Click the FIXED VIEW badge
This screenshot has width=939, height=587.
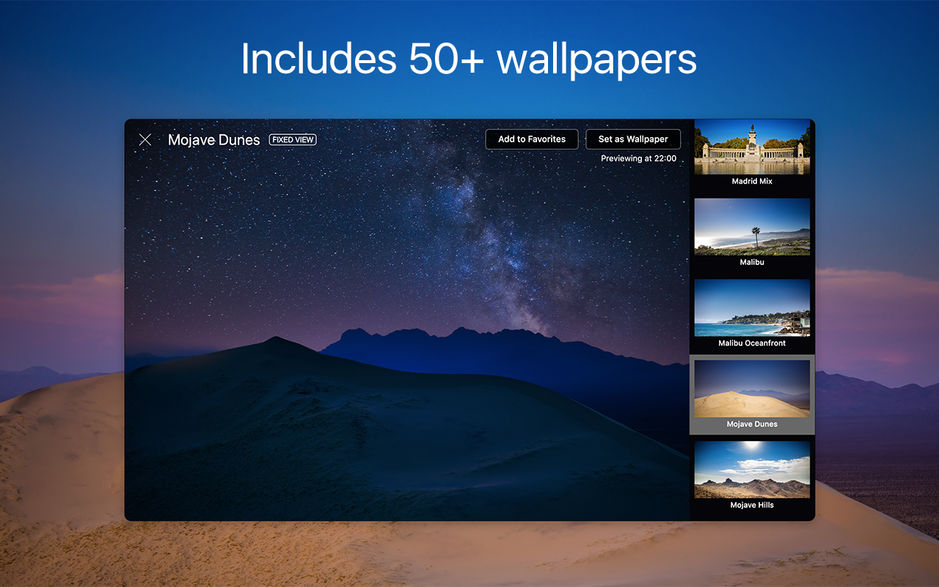click(x=291, y=140)
